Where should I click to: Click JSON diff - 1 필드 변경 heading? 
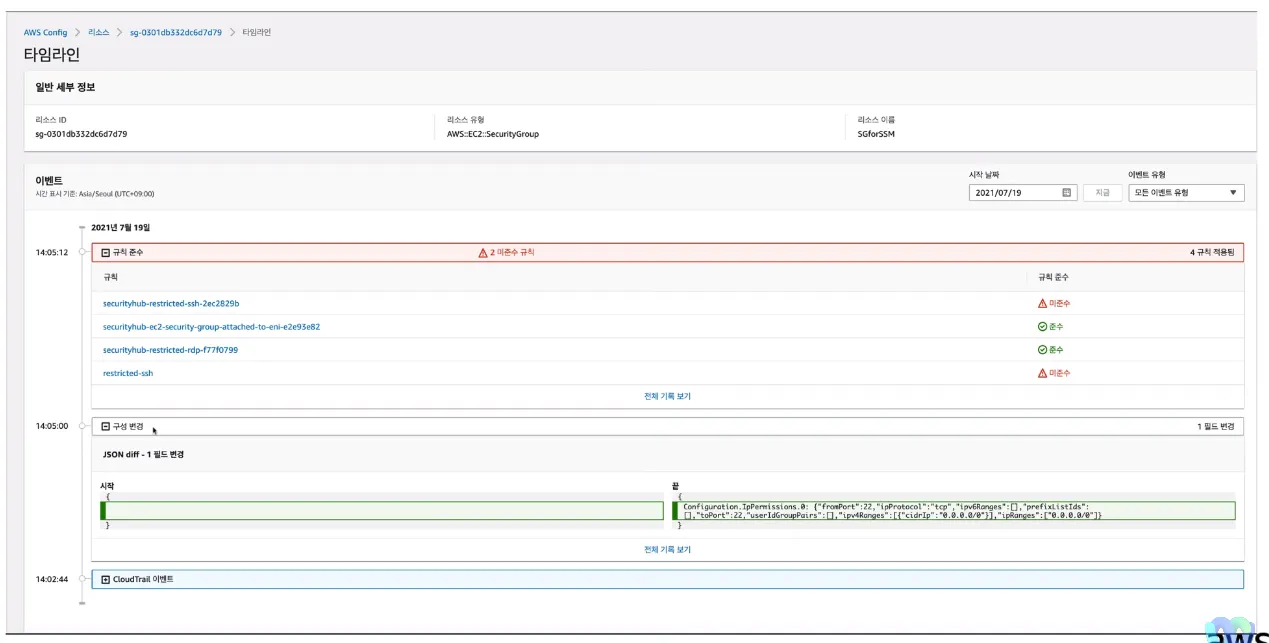tap(144, 454)
